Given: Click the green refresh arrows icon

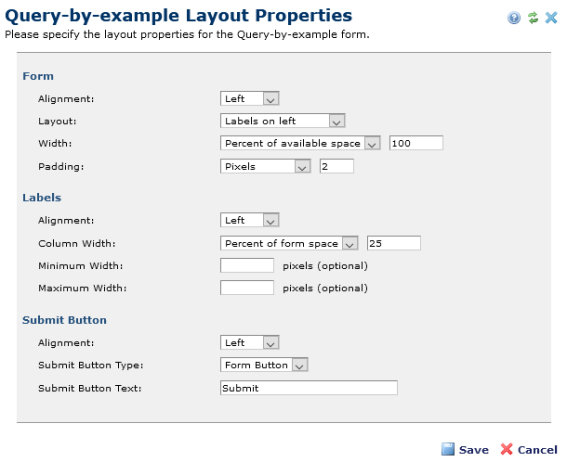Looking at the screenshot, I should 533,17.
